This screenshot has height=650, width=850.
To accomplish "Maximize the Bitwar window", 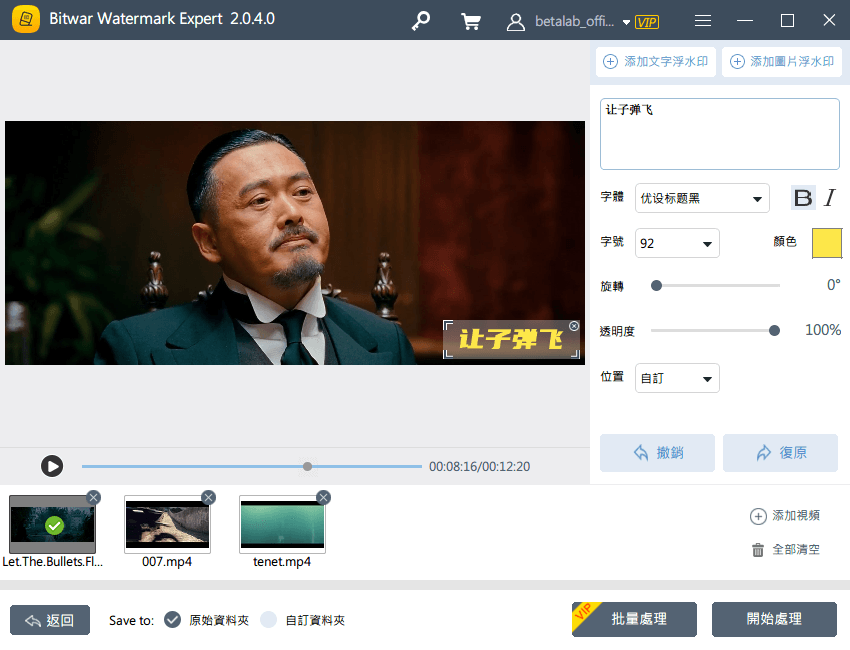I will coord(787,21).
